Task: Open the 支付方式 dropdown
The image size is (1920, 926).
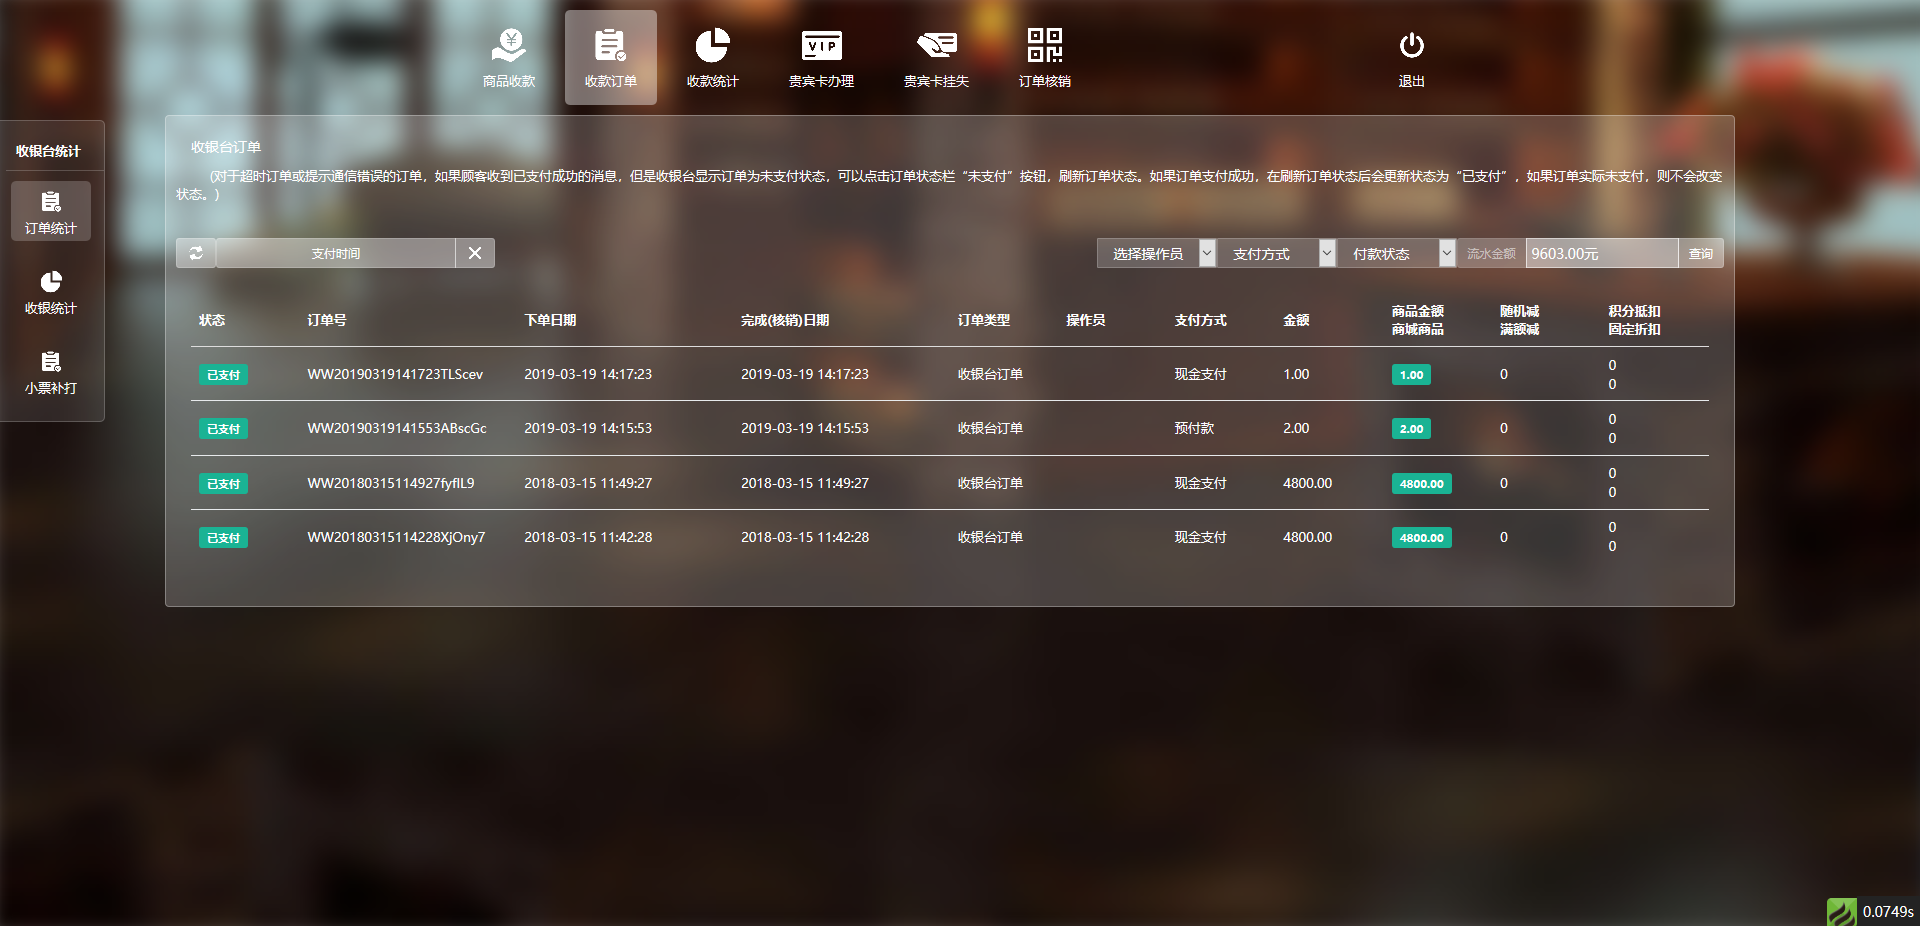Action: point(1276,254)
